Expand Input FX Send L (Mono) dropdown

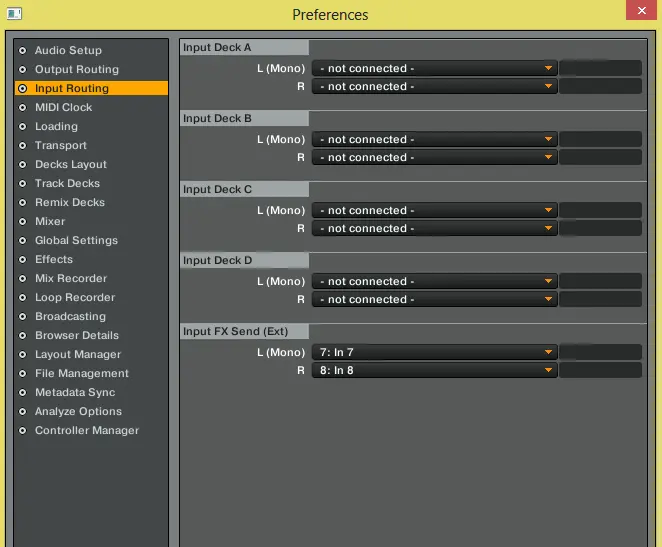click(434, 352)
